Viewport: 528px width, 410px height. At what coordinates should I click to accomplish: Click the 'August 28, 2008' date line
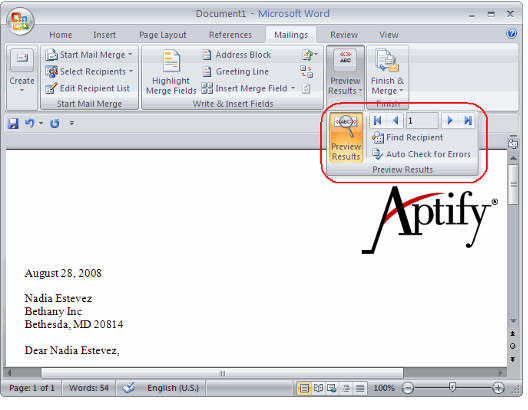[x=63, y=273]
